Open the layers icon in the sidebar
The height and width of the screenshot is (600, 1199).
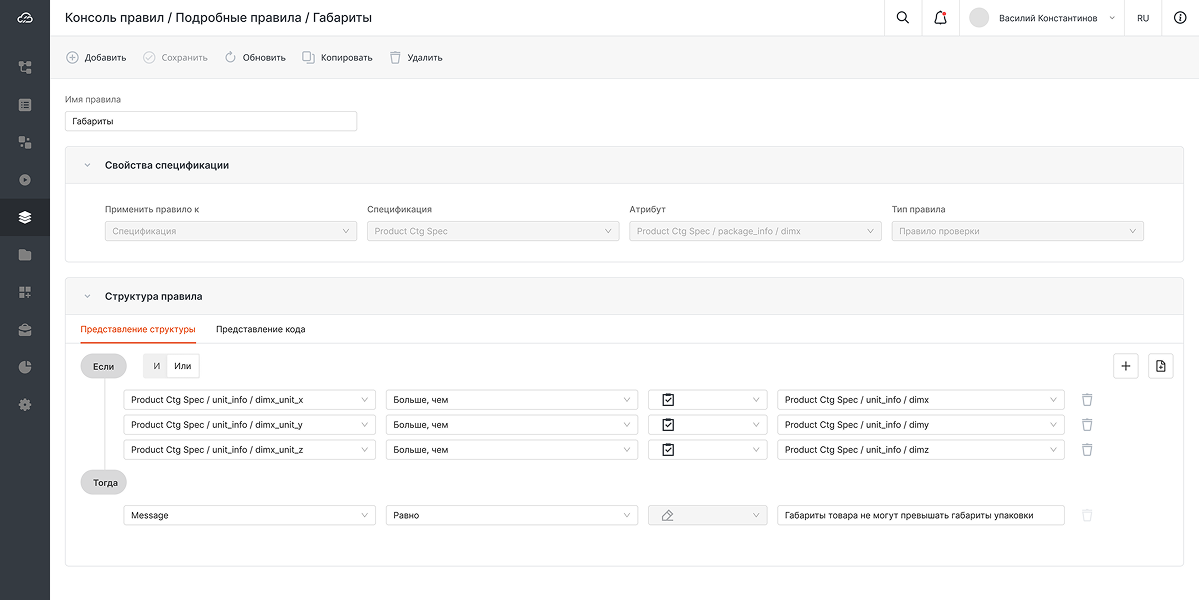tap(25, 217)
